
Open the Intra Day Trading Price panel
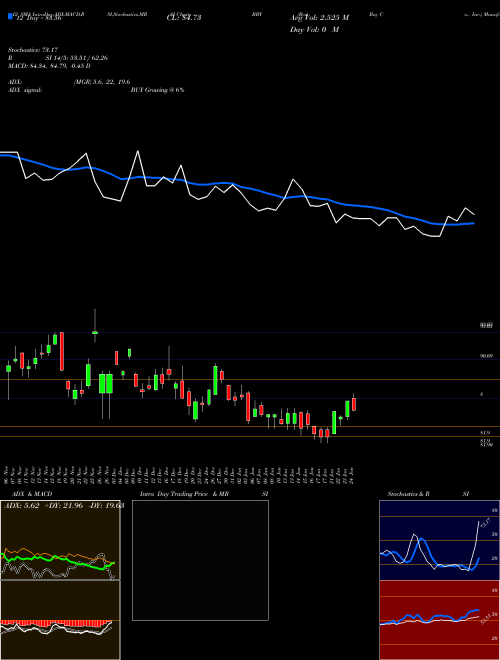(200, 560)
